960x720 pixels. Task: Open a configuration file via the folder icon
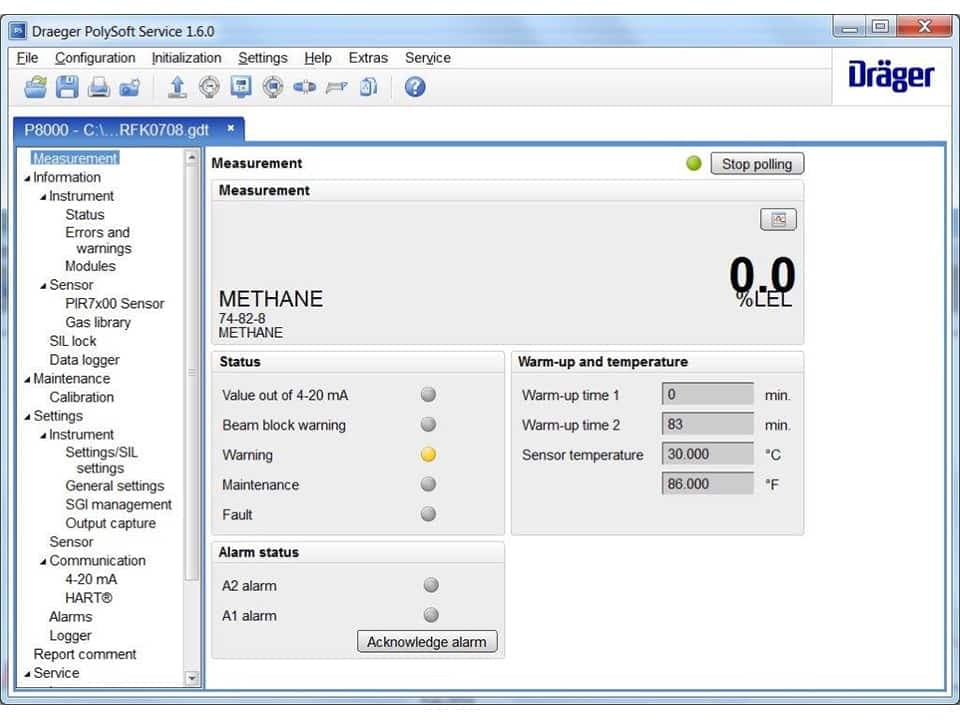pyautogui.click(x=34, y=87)
